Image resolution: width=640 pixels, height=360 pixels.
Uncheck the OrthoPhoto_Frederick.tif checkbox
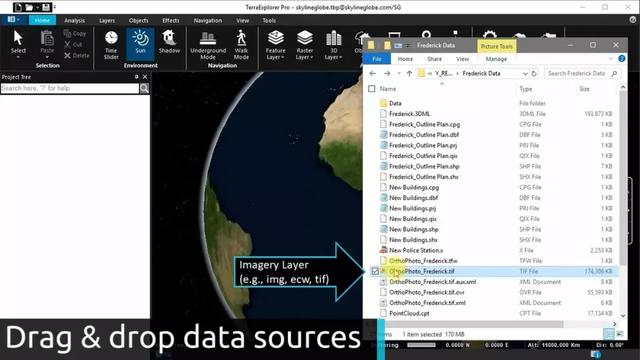pos(375,271)
